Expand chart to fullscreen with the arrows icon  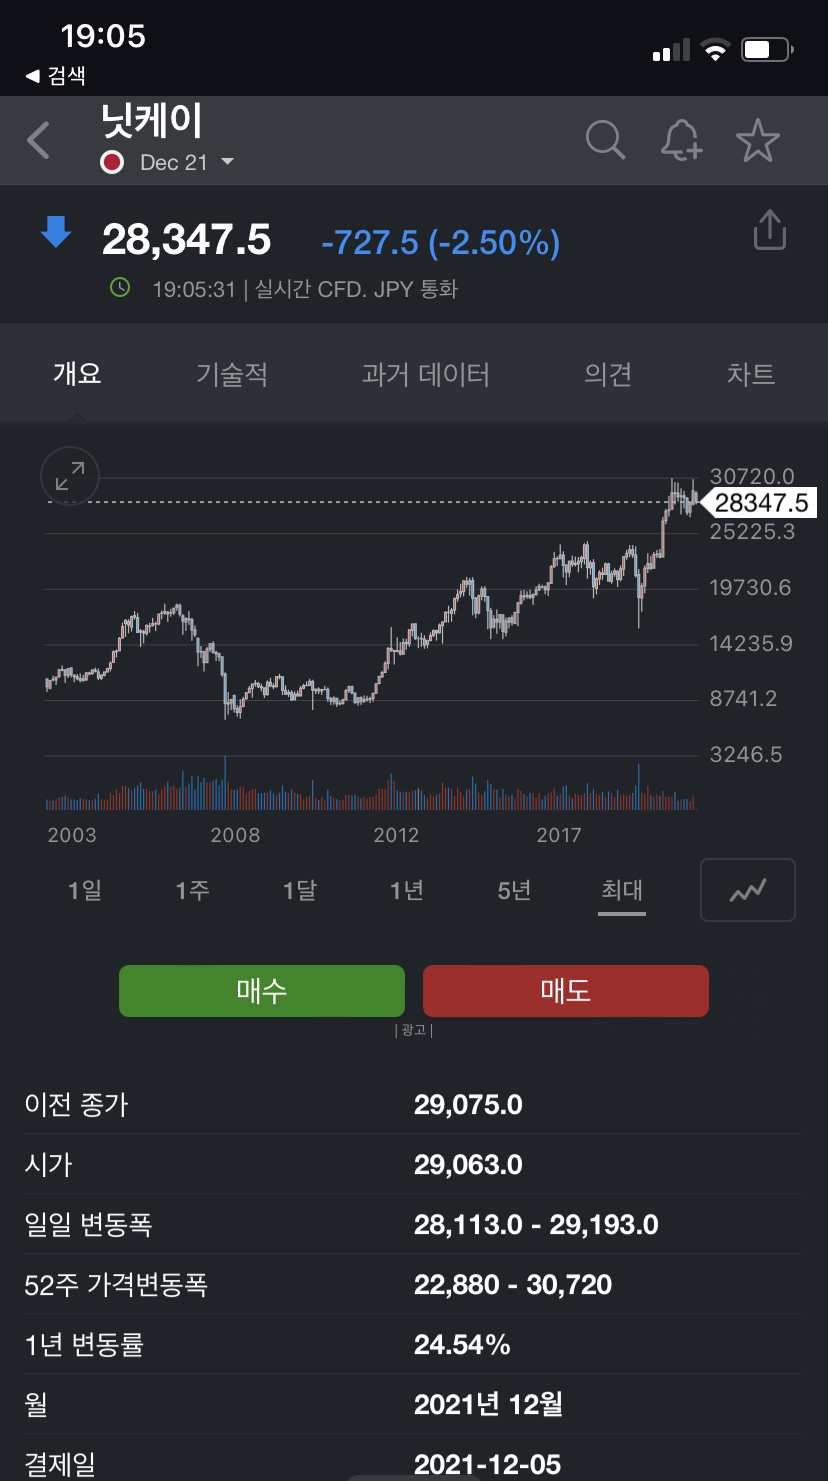click(x=70, y=476)
